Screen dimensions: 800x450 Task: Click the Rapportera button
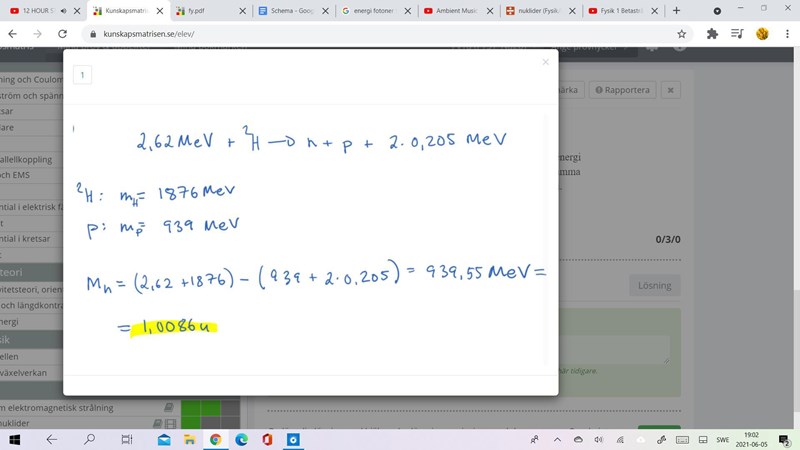coord(624,90)
